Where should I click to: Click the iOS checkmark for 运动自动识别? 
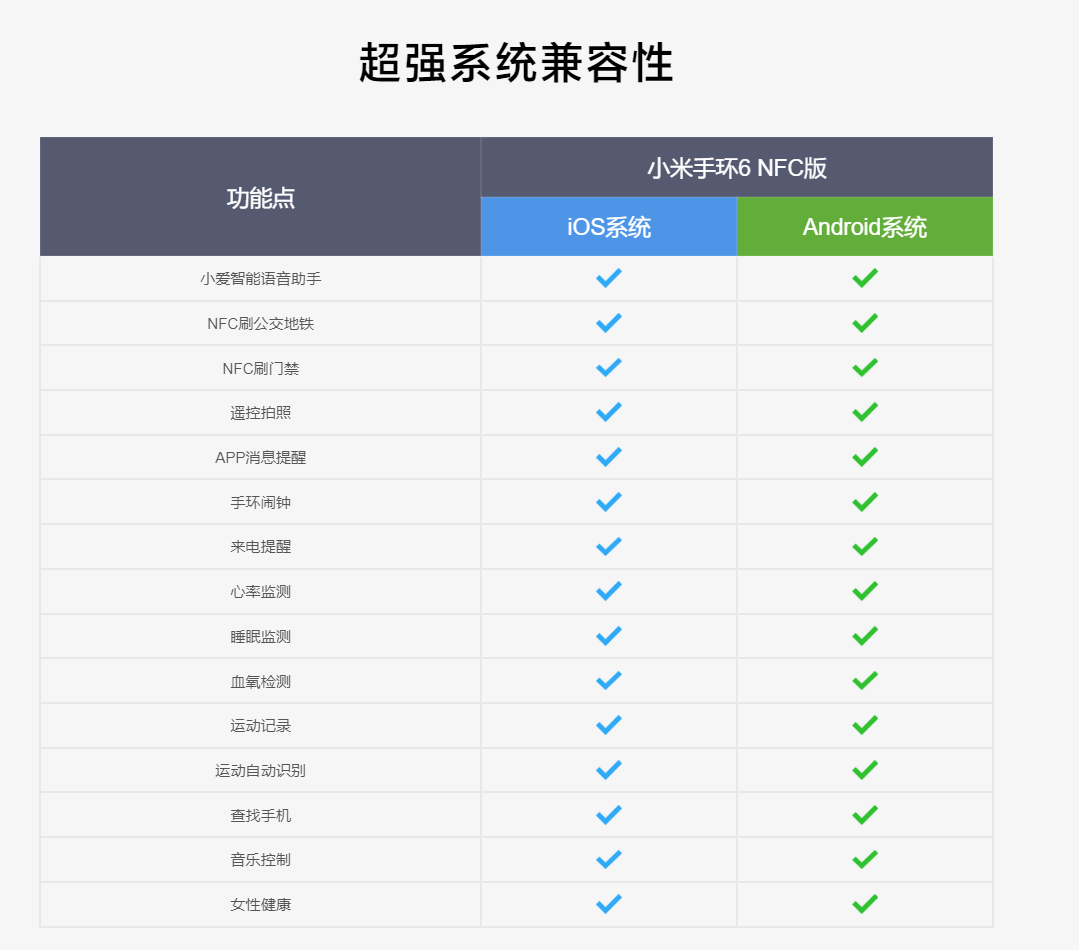tap(608, 770)
